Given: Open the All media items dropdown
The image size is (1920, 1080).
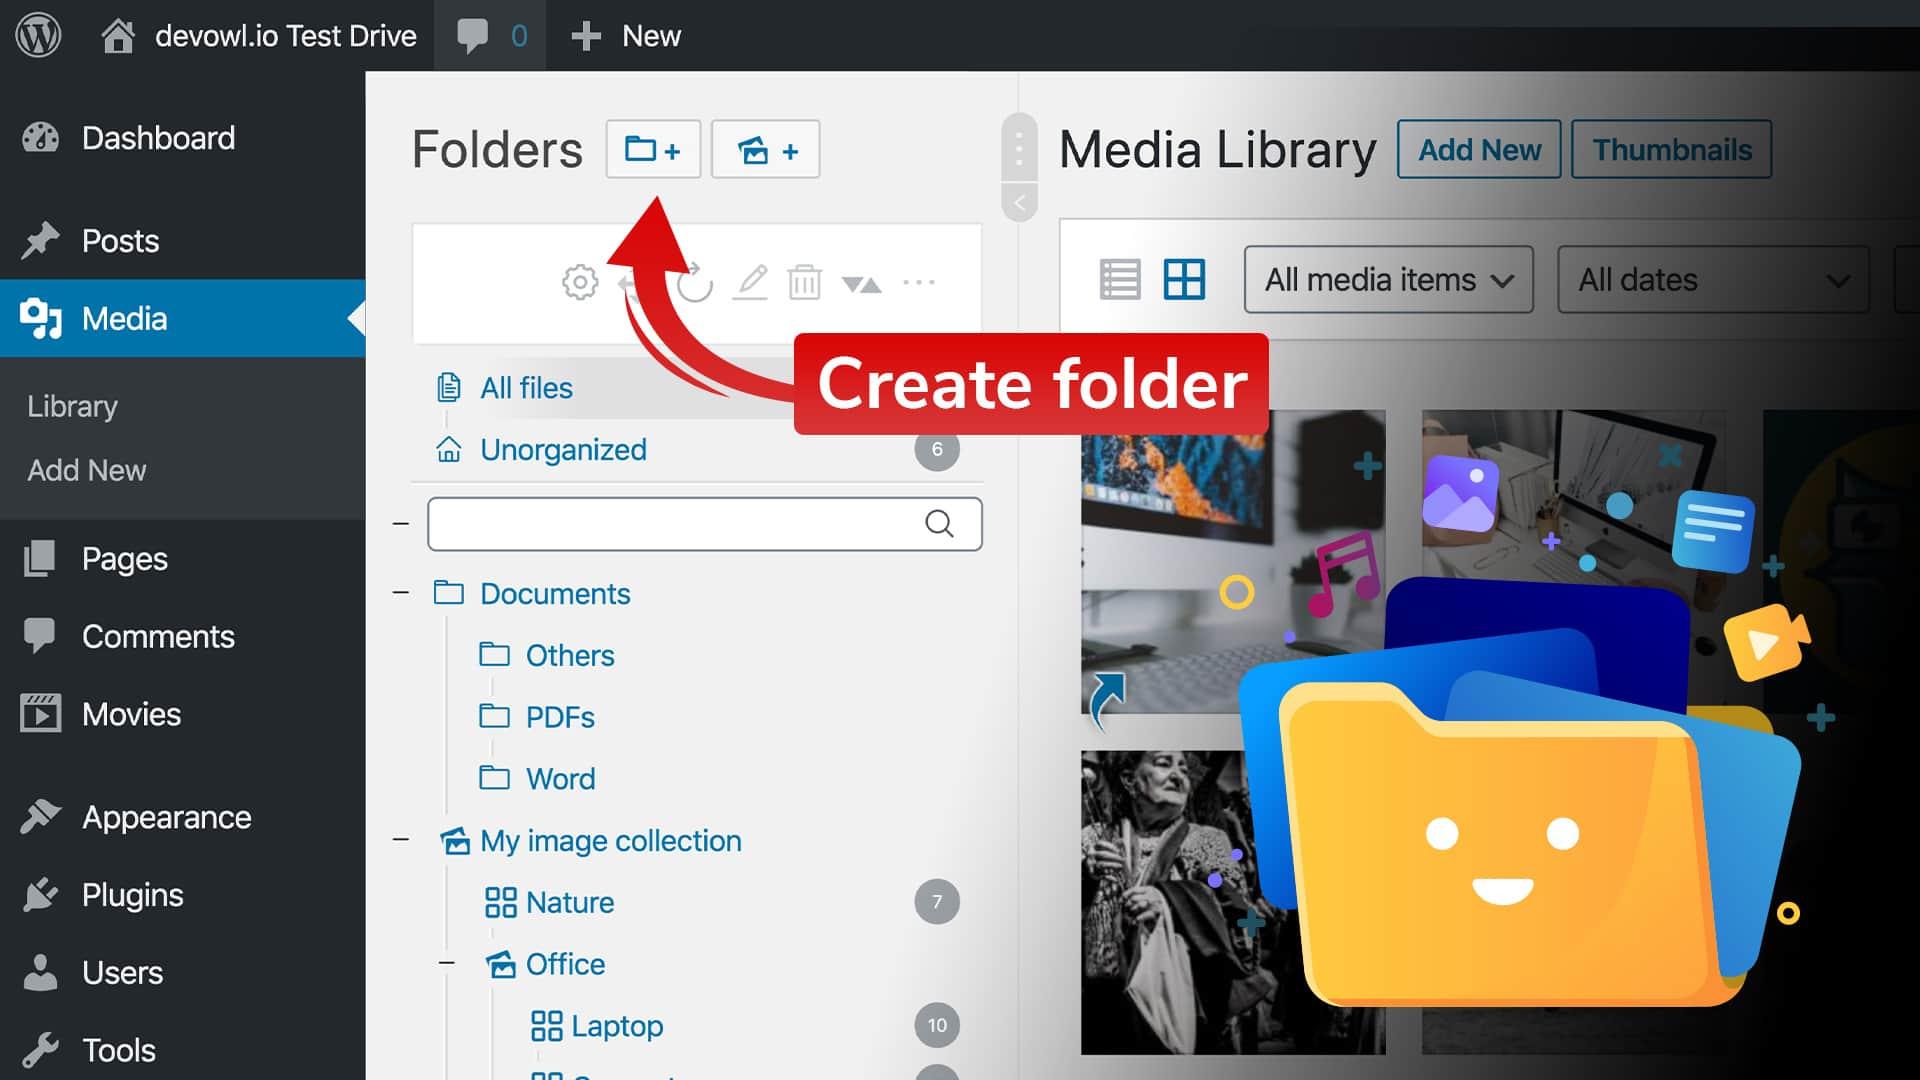Looking at the screenshot, I should [1387, 280].
